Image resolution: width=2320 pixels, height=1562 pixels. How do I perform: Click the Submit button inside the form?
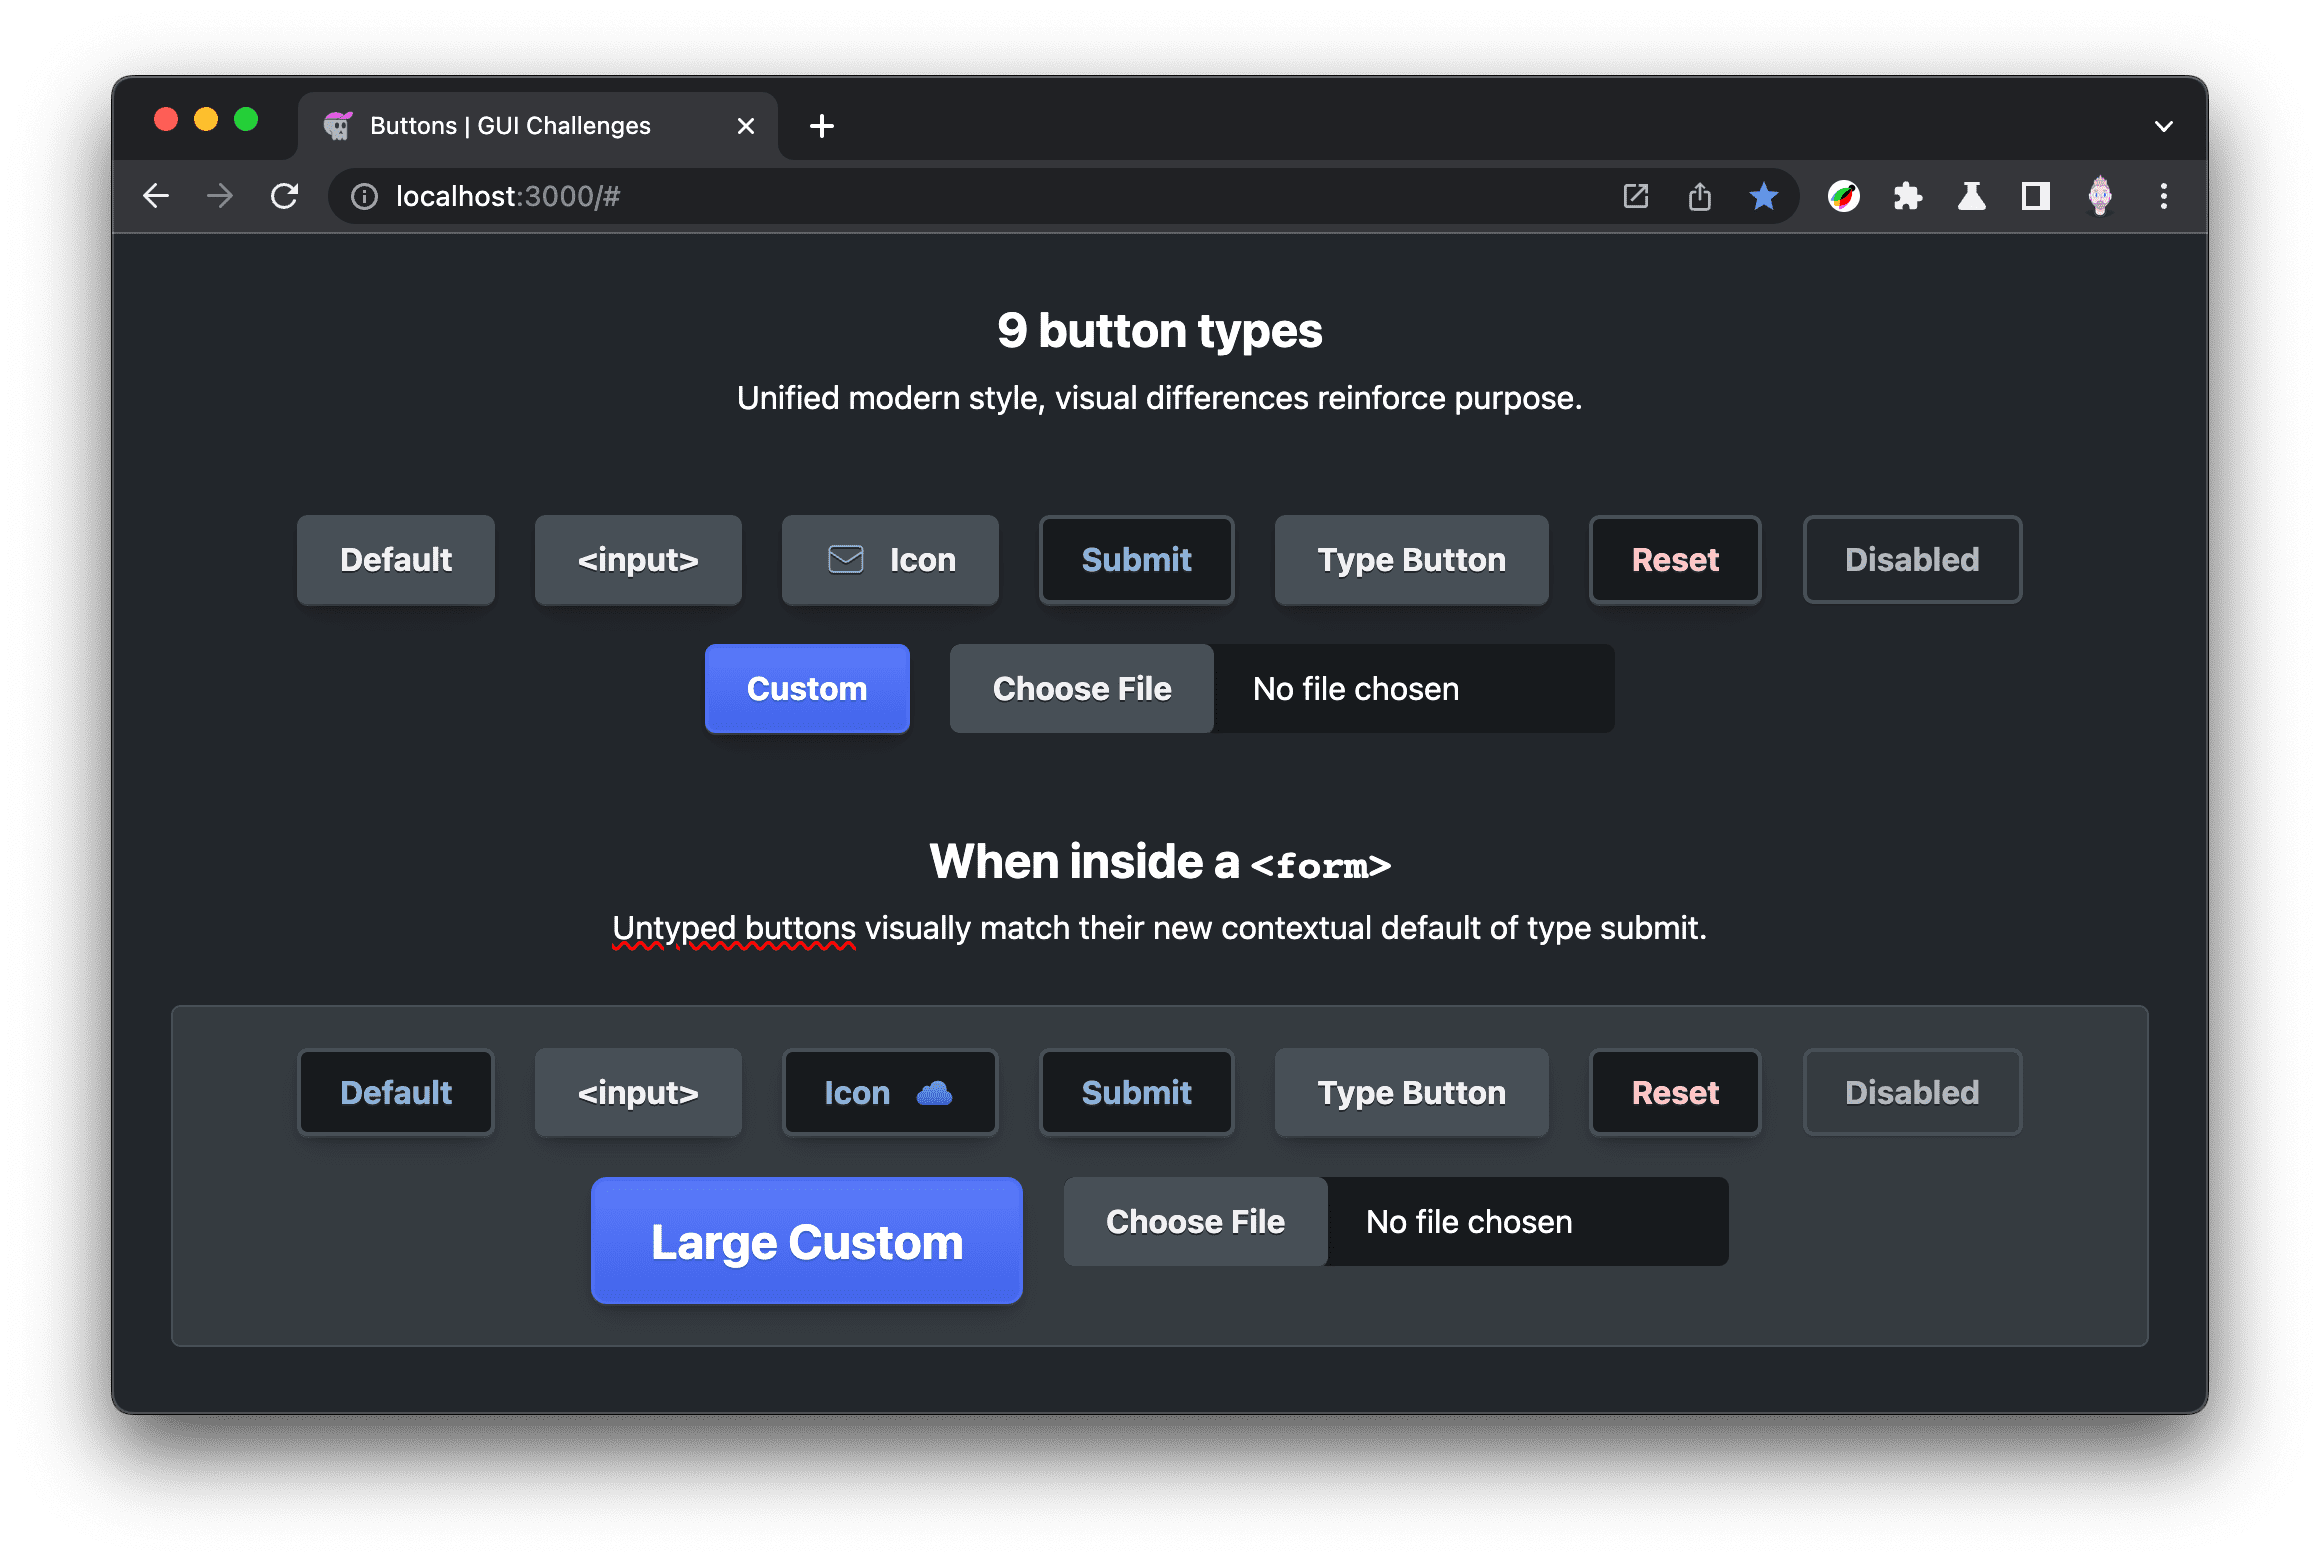pyautogui.click(x=1135, y=1093)
